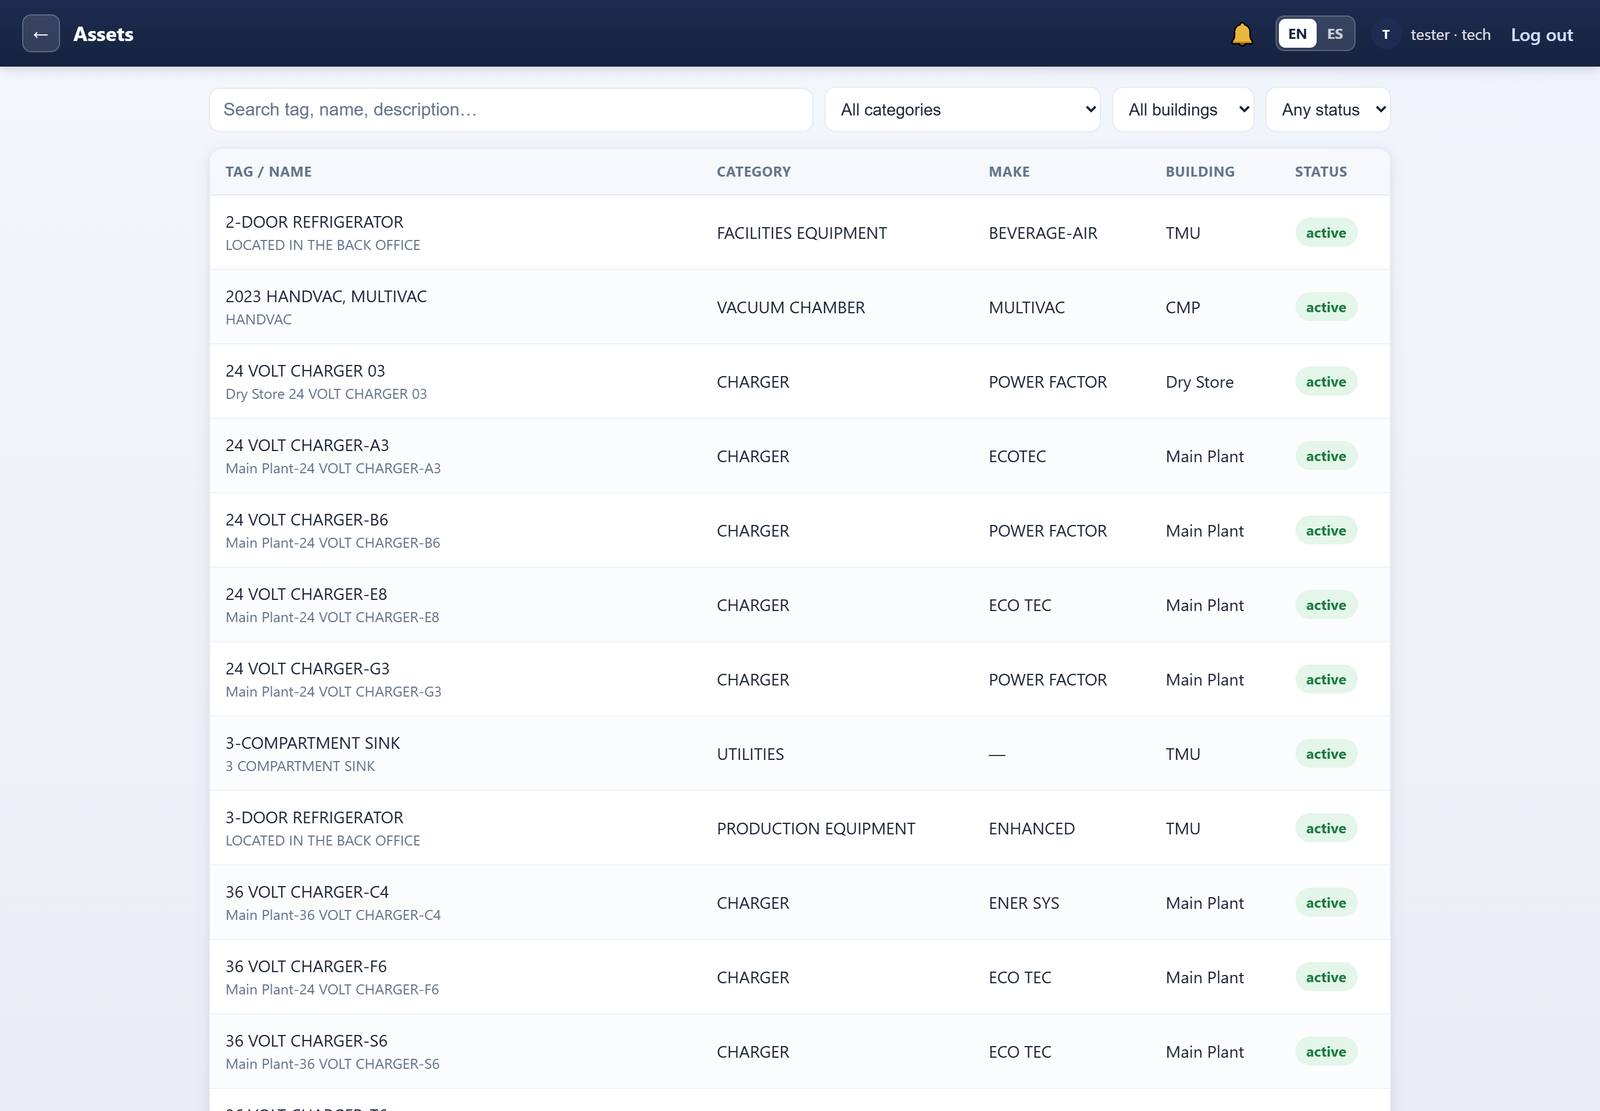Open the 3-DOOR REFRIGERATOR asset

tap(800, 829)
